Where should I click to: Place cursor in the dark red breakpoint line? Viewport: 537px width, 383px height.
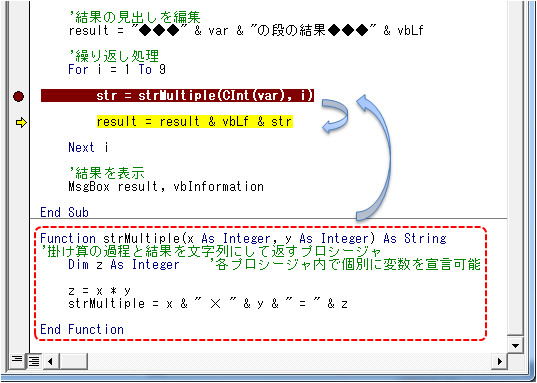click(177, 96)
